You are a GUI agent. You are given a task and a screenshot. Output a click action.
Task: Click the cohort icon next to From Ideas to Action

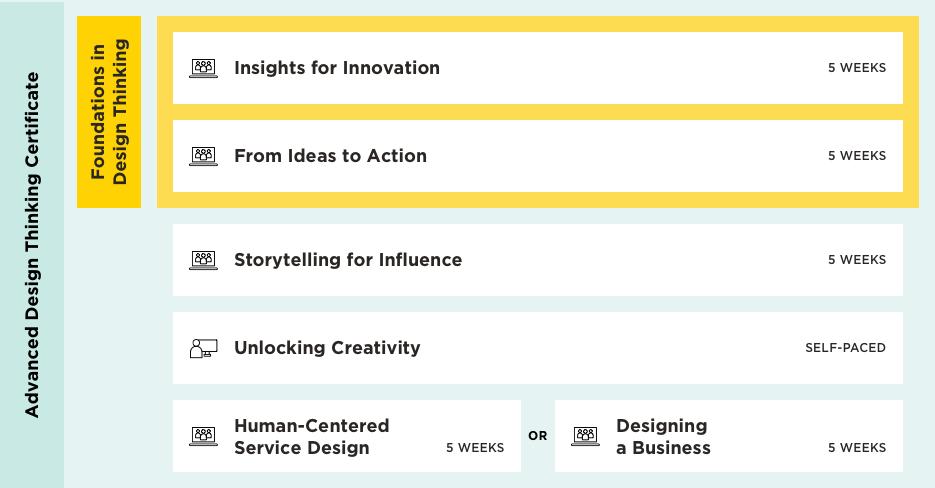click(x=203, y=156)
